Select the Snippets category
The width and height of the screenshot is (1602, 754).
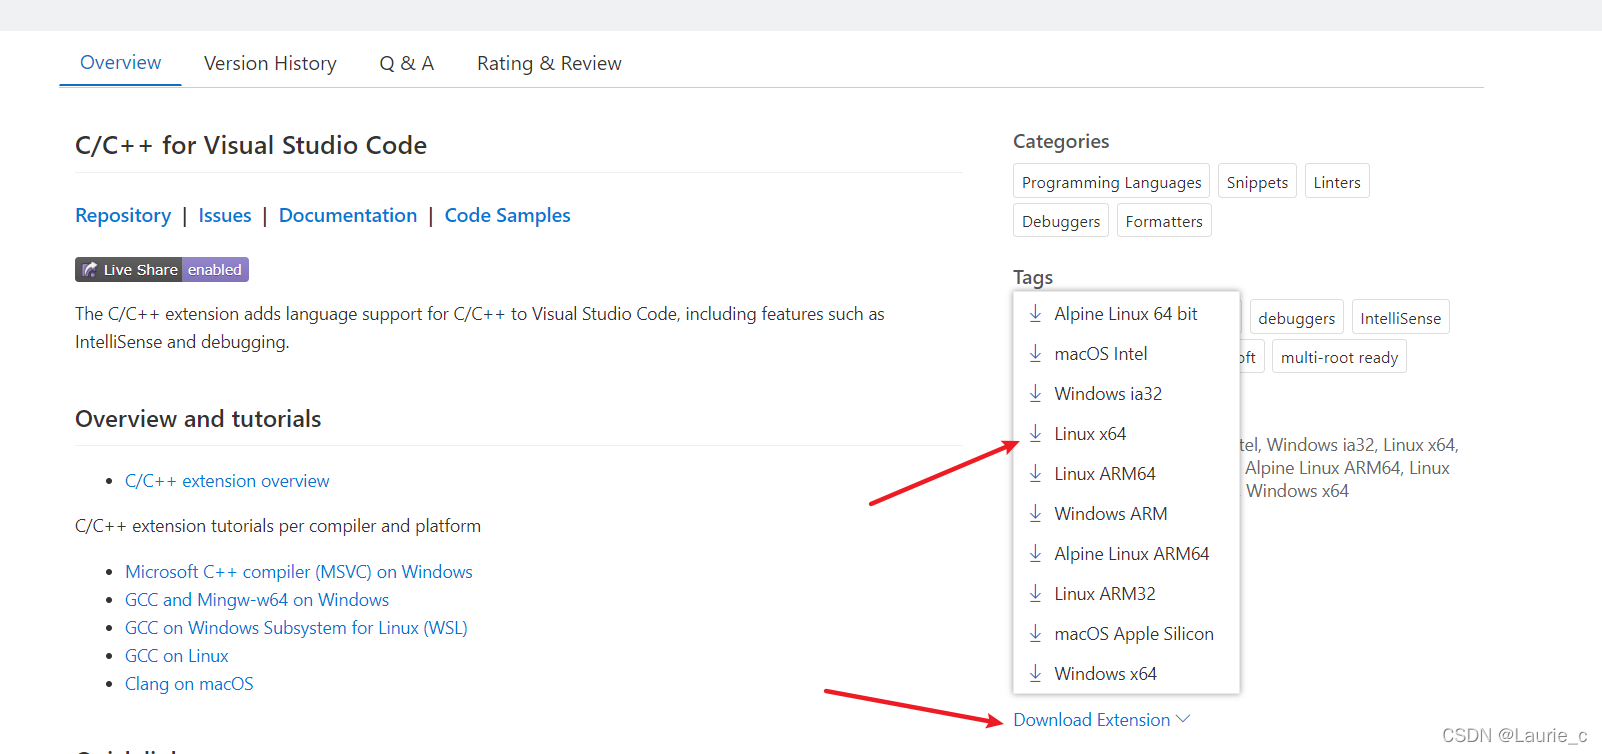click(1257, 182)
